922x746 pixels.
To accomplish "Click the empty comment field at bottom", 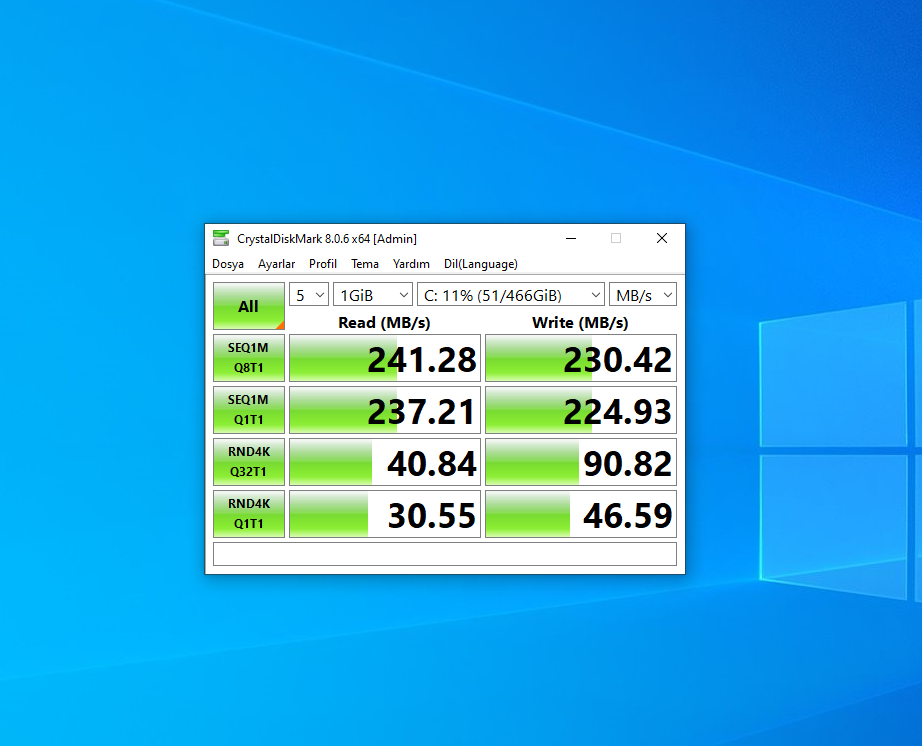I will (x=445, y=554).
